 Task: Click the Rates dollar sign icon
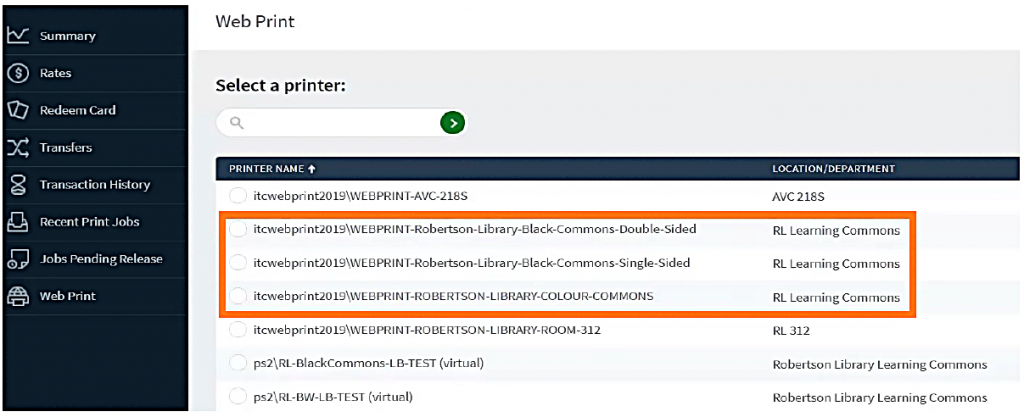17,73
